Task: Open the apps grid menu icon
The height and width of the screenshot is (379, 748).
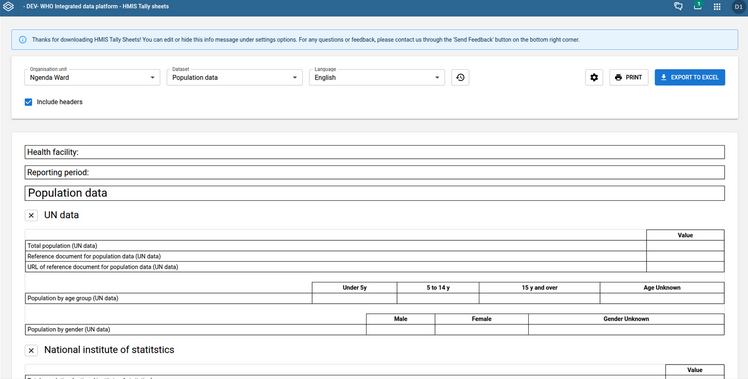Action: pyautogui.click(x=717, y=7)
